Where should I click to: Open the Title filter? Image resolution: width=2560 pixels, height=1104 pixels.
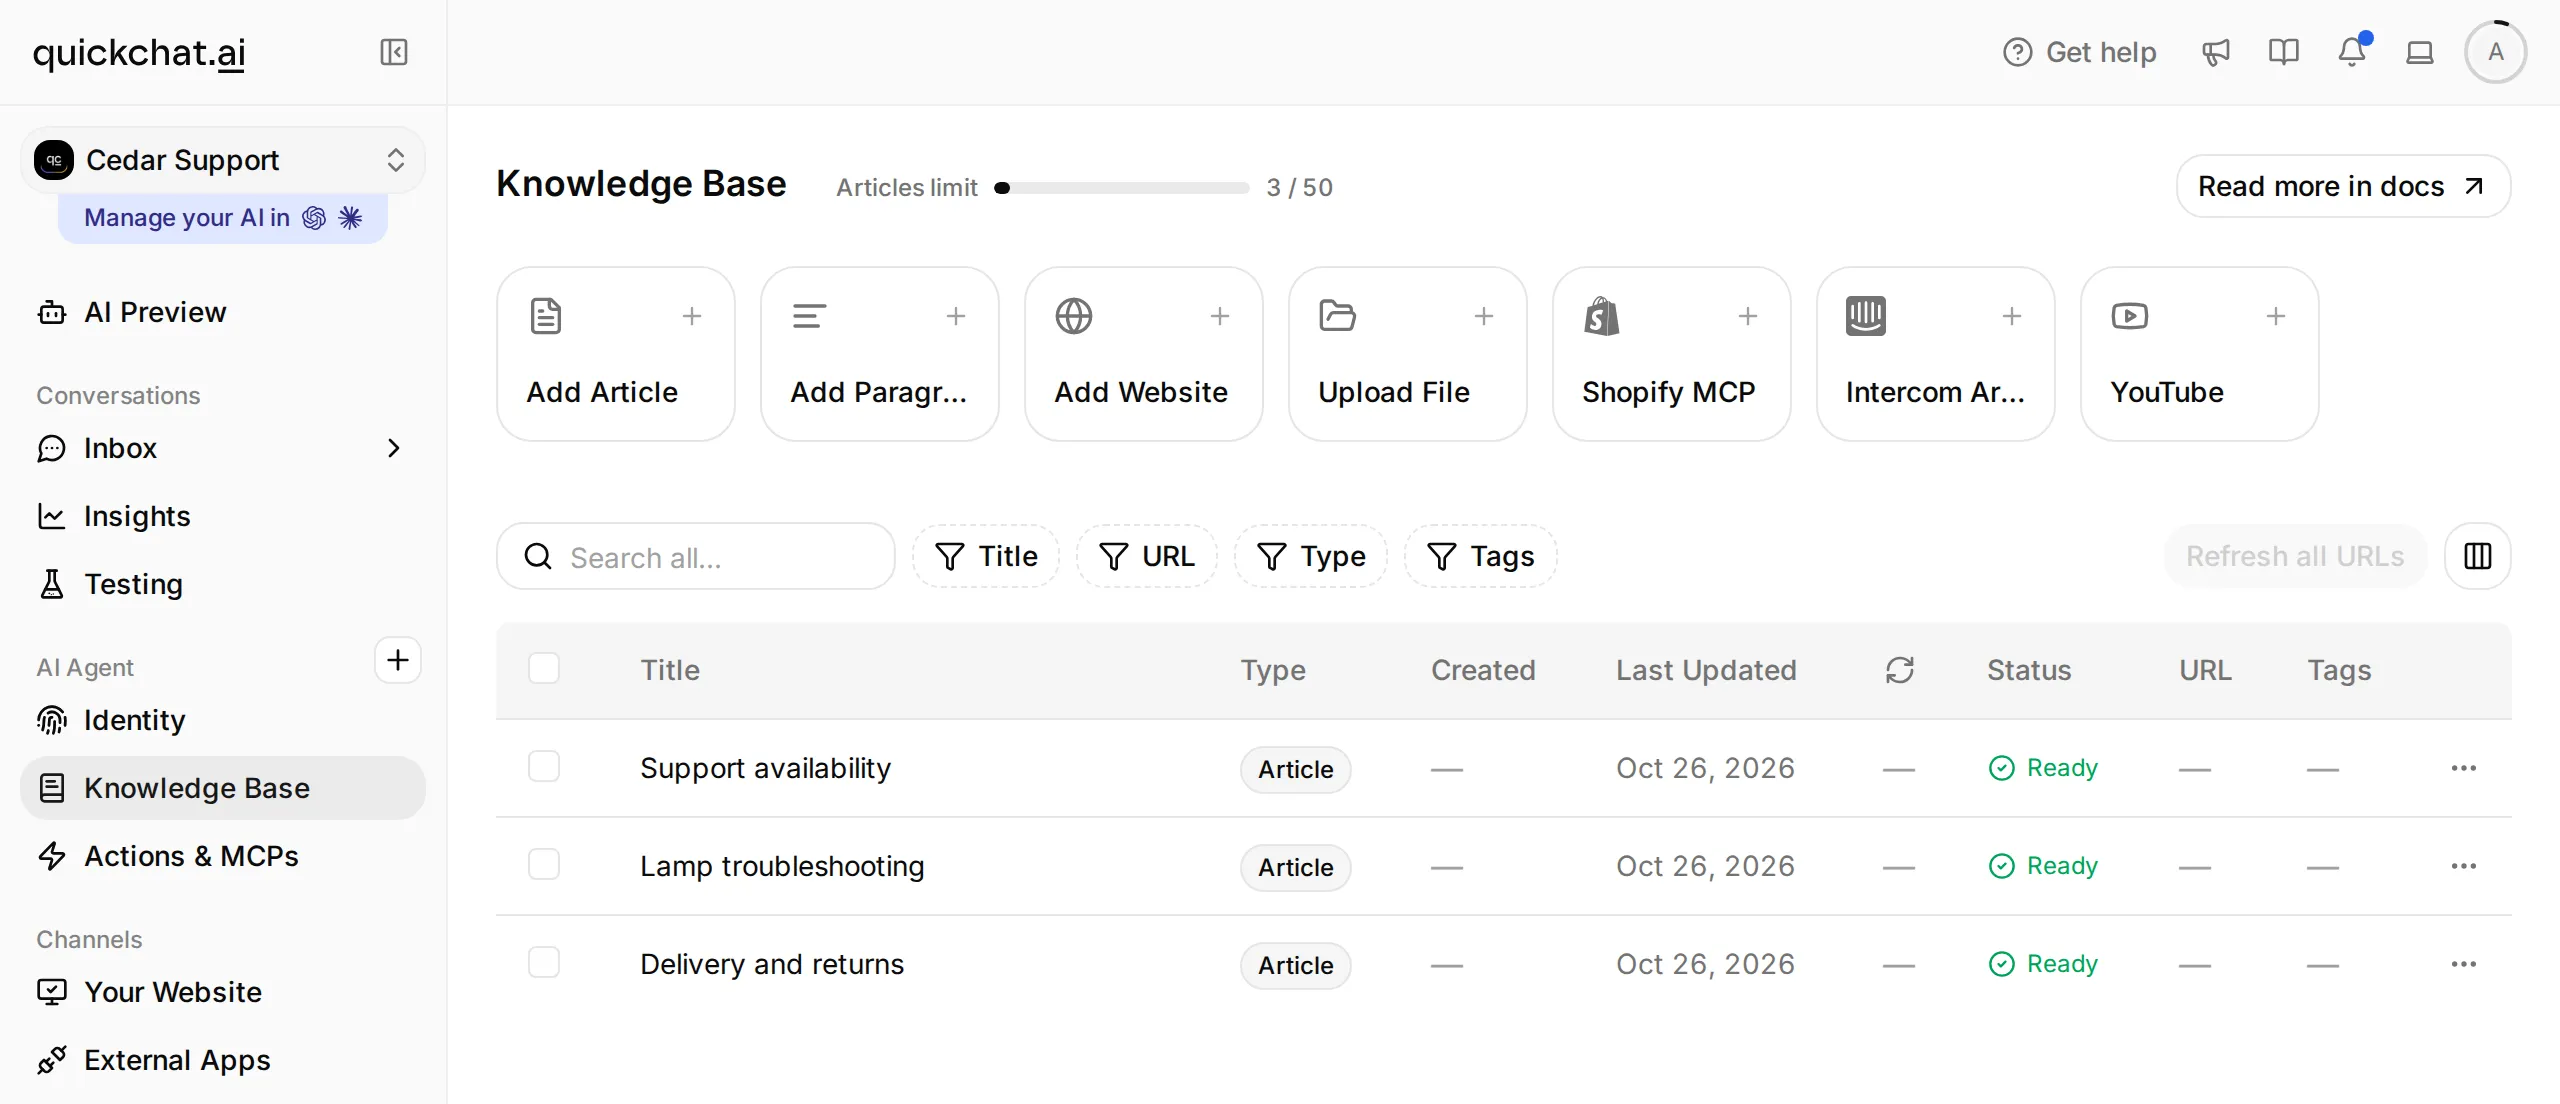point(986,556)
